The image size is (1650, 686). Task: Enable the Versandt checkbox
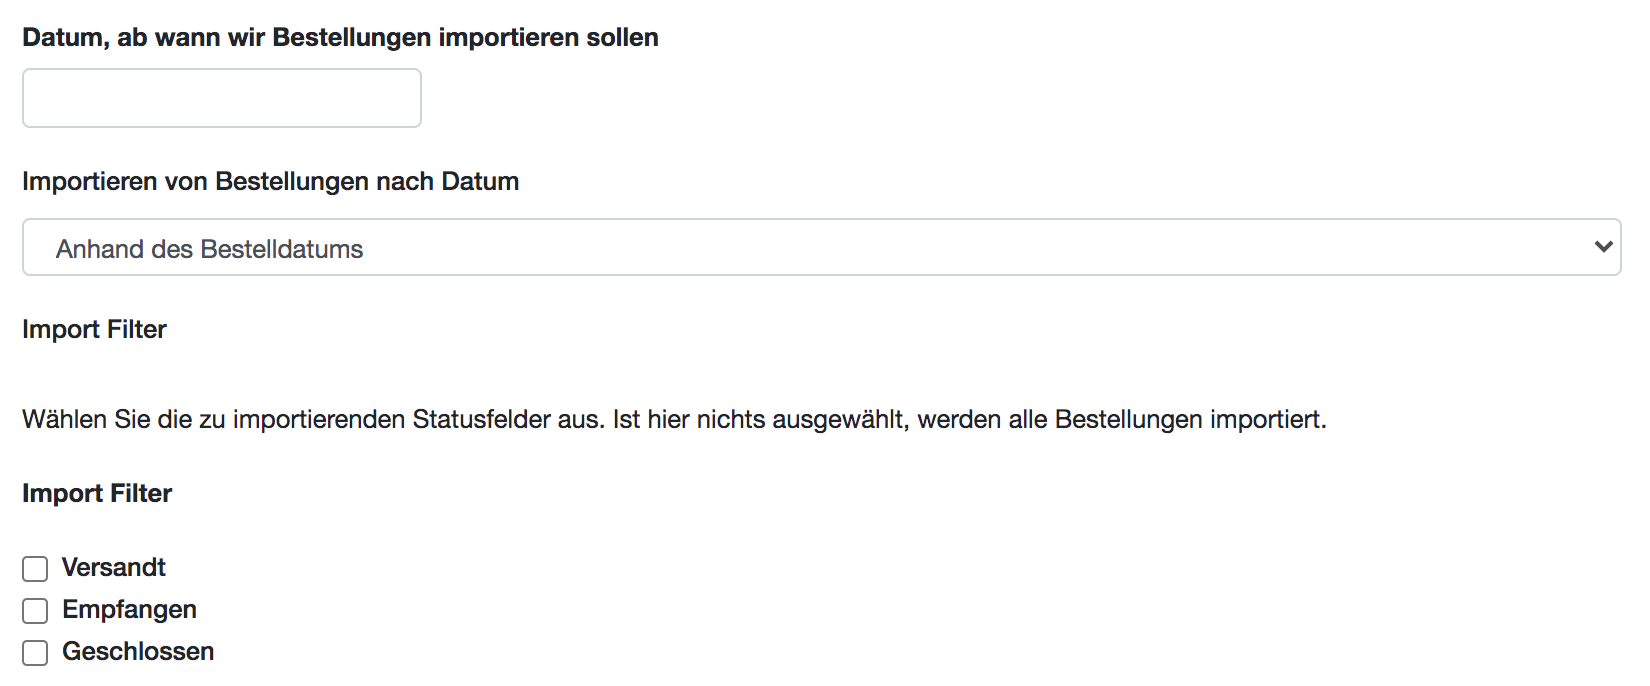(35, 569)
